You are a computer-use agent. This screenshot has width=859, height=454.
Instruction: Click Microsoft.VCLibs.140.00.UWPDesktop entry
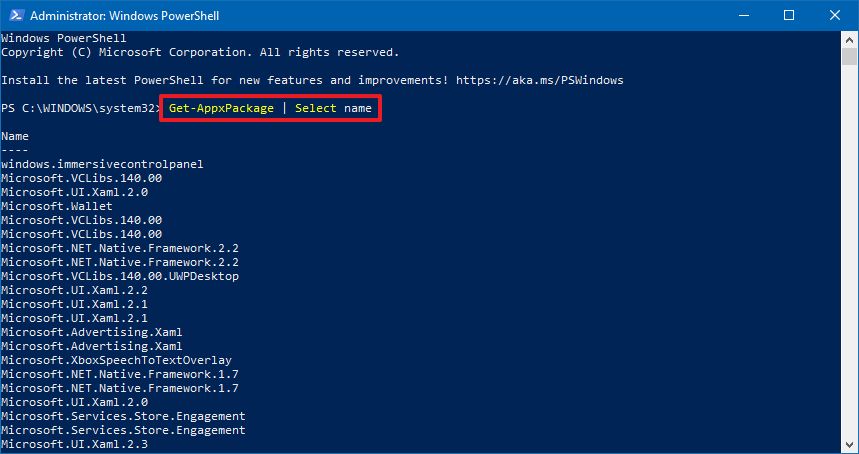[120, 276]
